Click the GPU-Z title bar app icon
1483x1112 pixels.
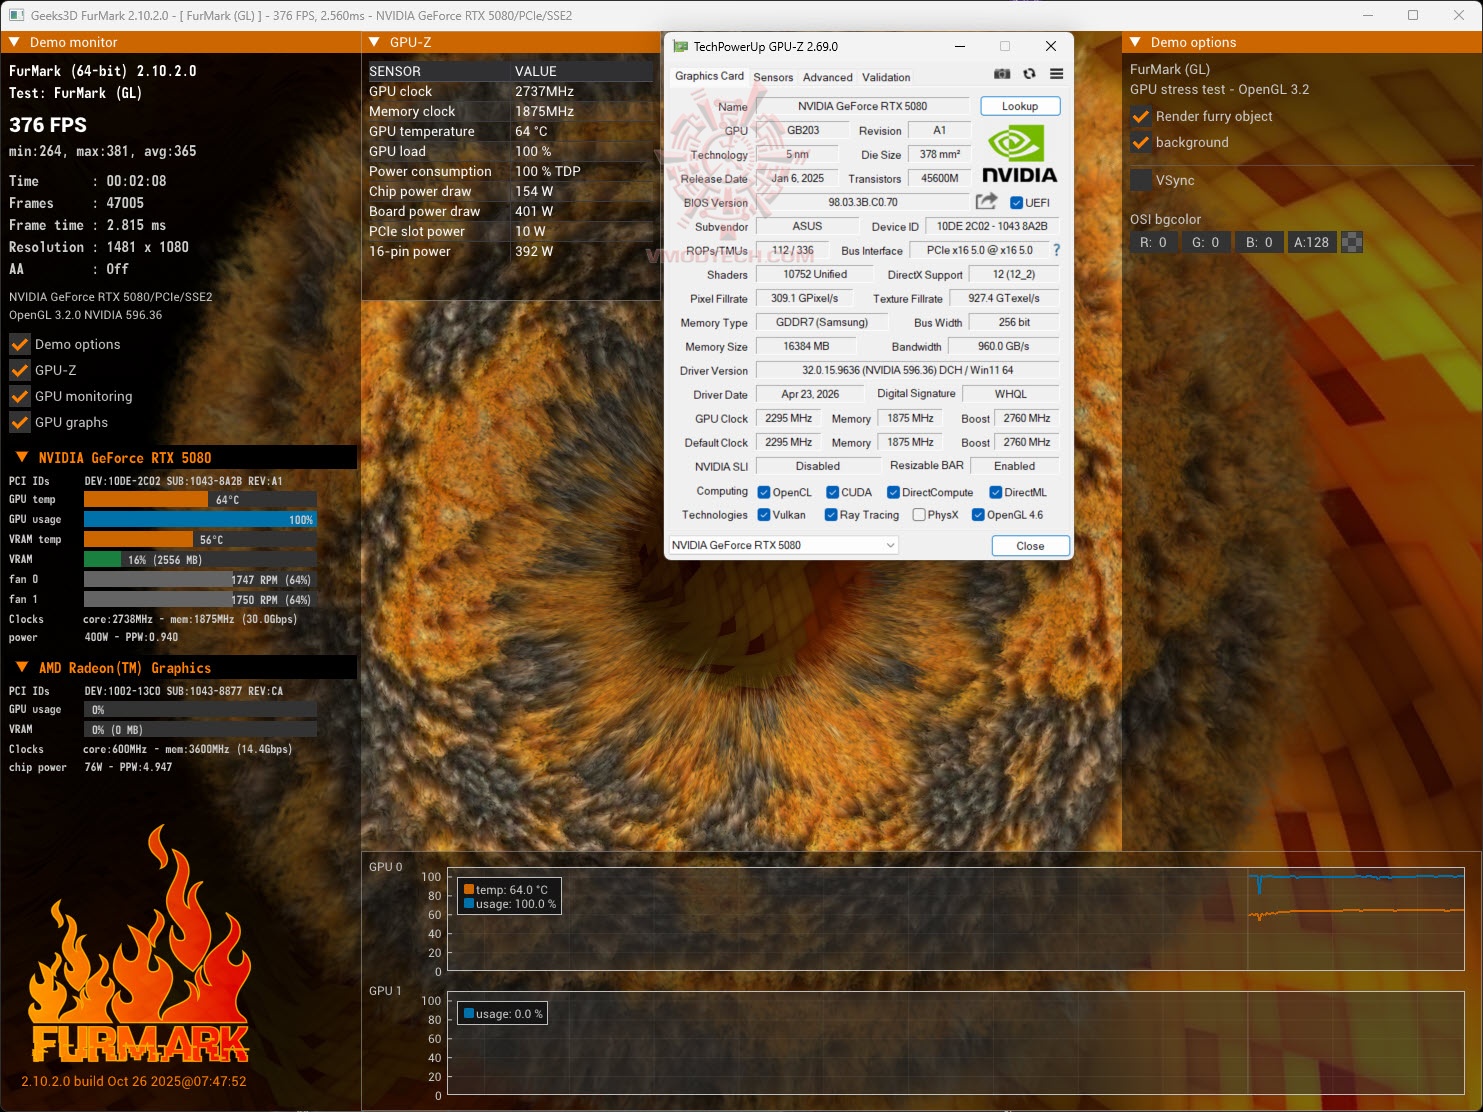coord(681,46)
